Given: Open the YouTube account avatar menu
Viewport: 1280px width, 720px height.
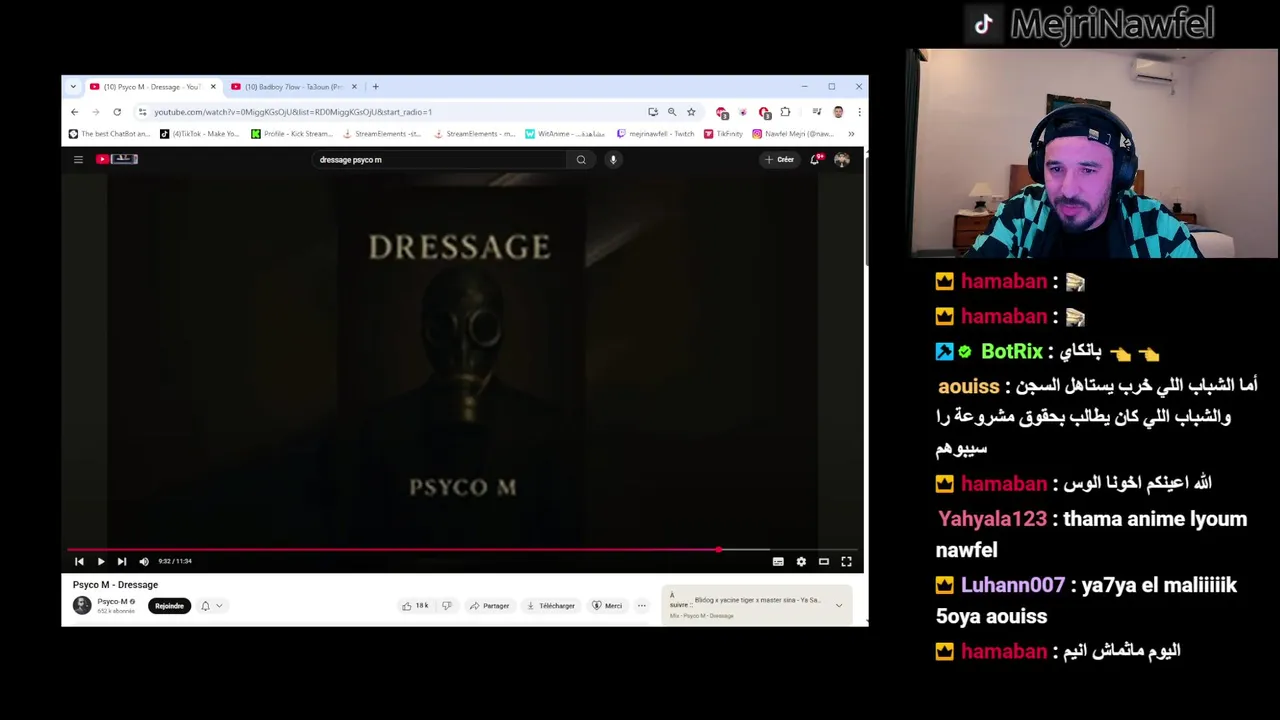Looking at the screenshot, I should point(842,160).
